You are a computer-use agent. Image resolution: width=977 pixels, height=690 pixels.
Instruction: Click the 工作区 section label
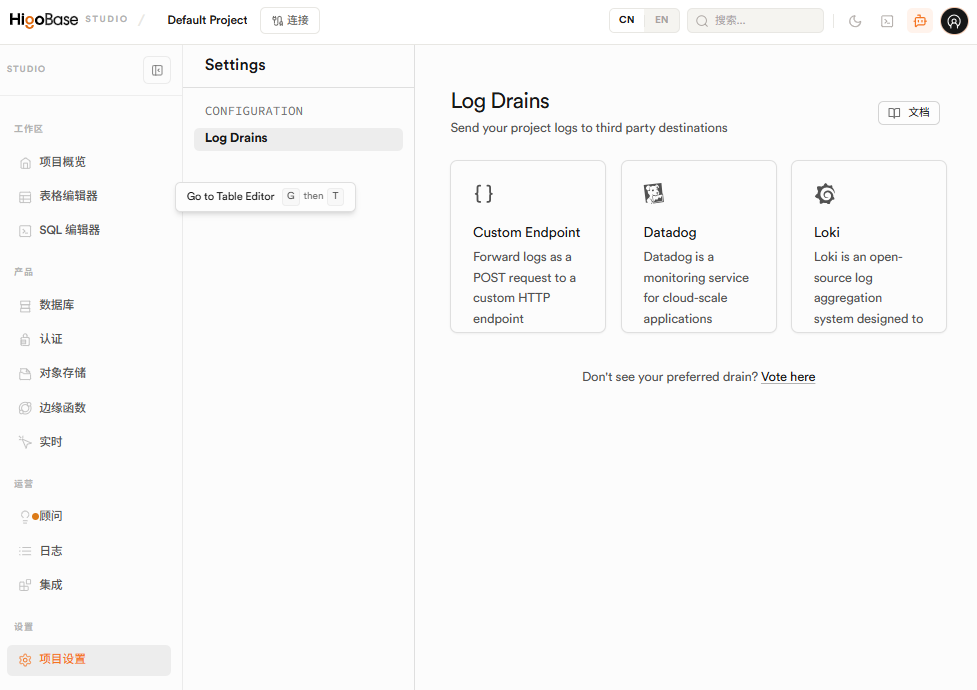pos(29,129)
